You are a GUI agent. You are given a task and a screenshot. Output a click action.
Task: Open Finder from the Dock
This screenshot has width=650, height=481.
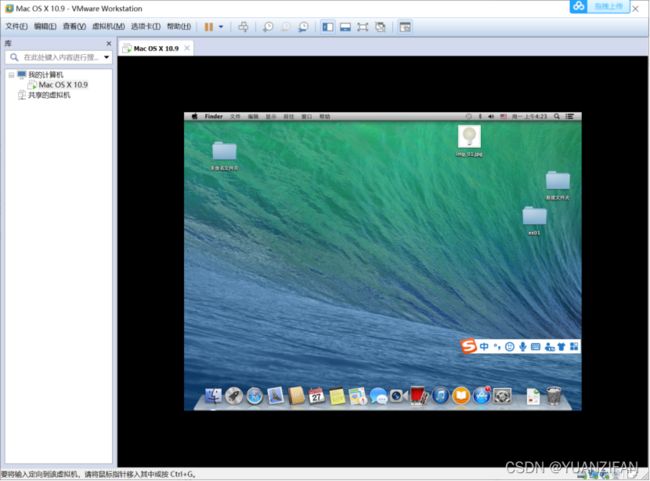tap(213, 396)
